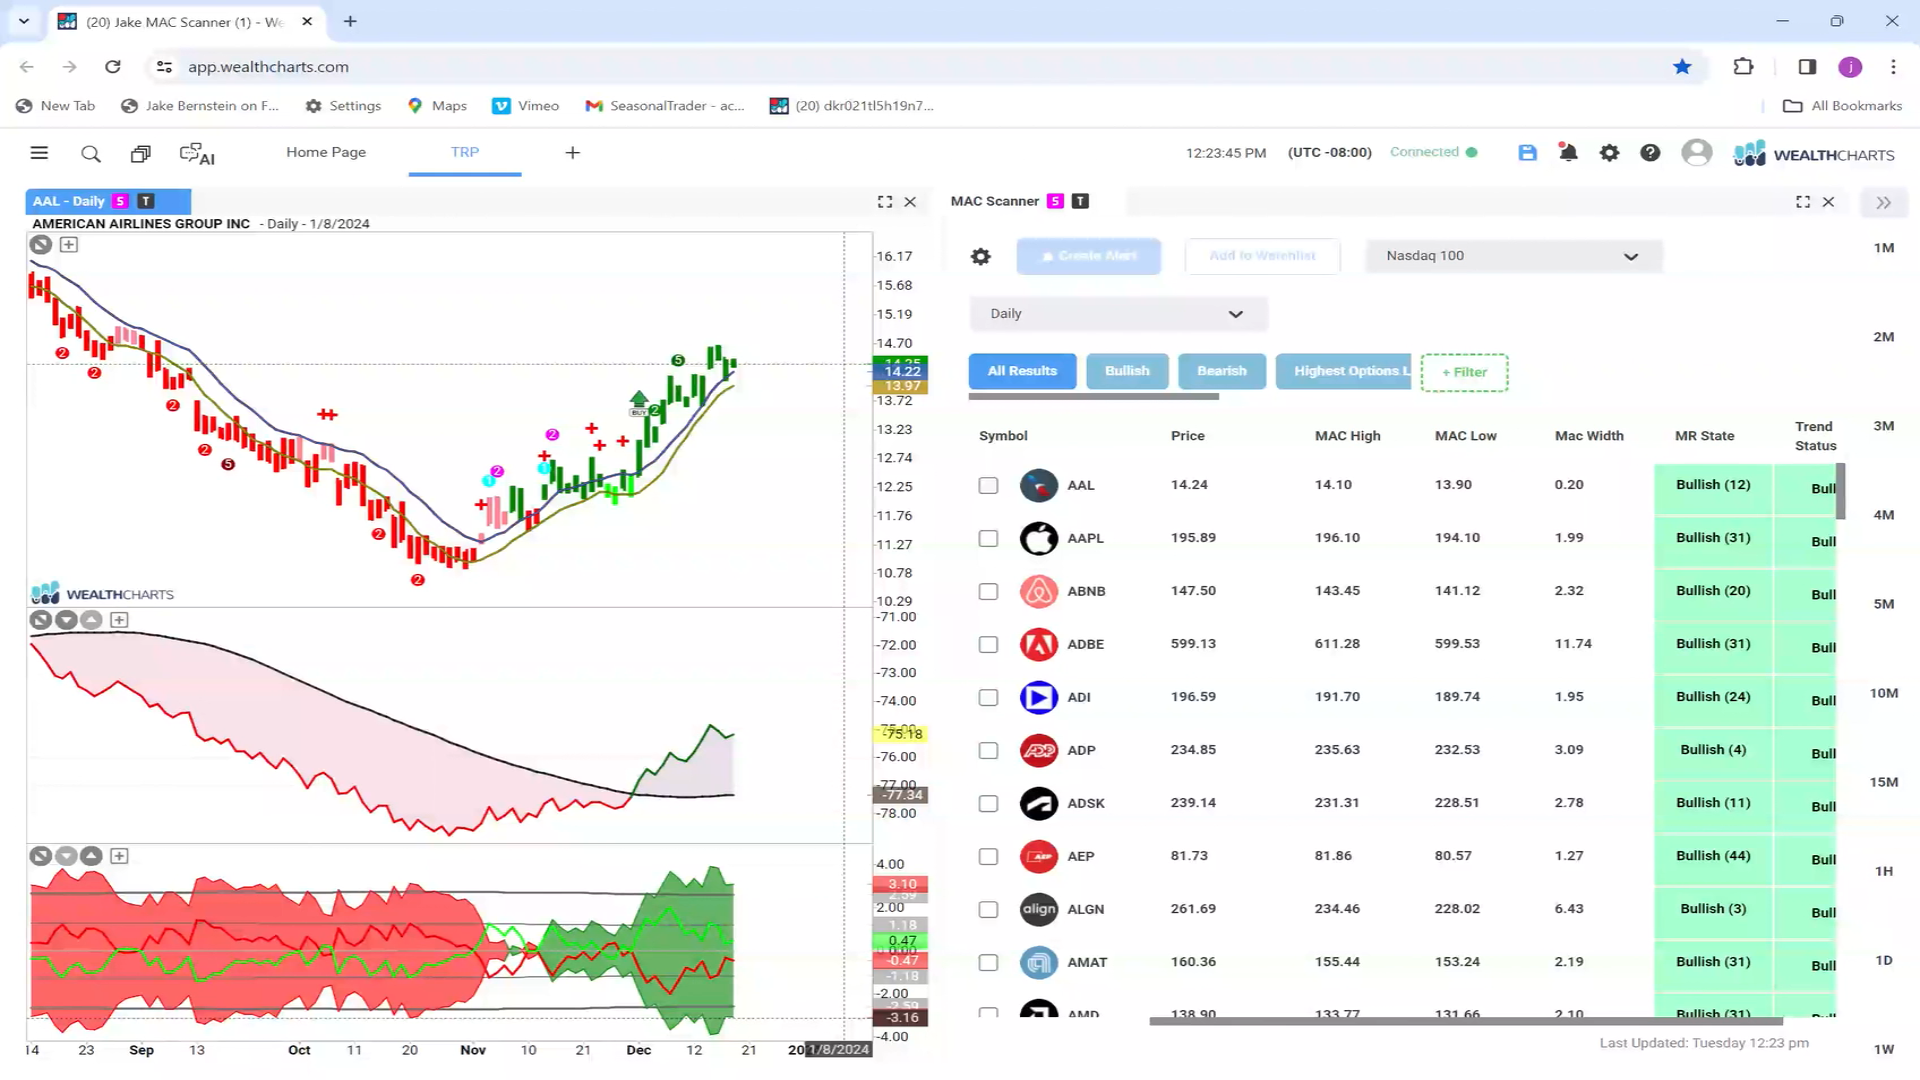Add indicator to the bottom pane

point(119,856)
